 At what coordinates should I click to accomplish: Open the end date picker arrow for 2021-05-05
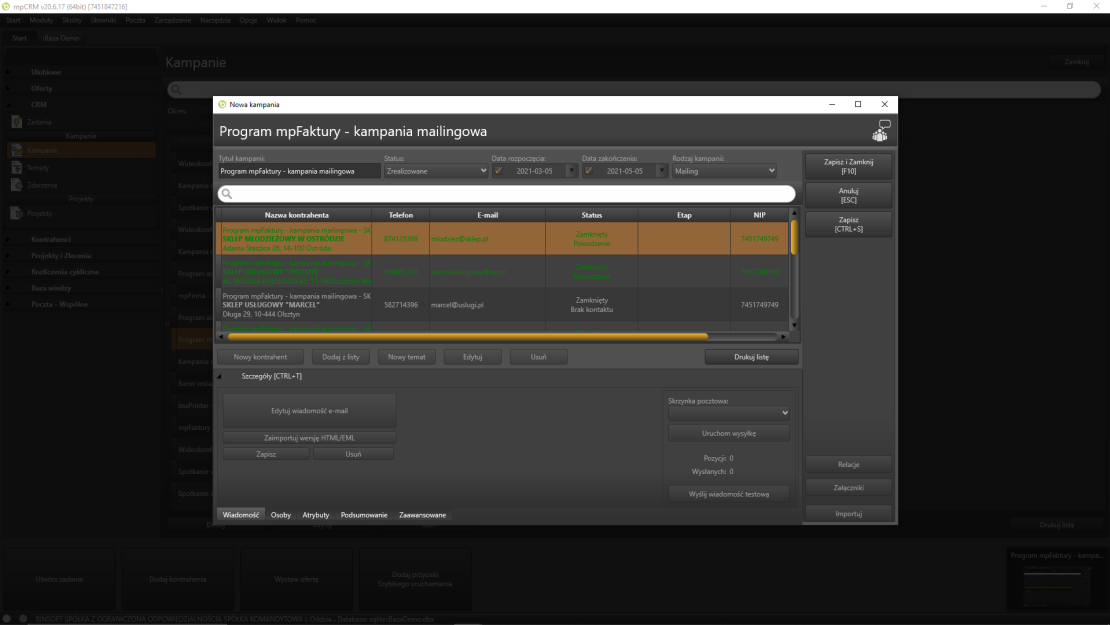point(661,171)
